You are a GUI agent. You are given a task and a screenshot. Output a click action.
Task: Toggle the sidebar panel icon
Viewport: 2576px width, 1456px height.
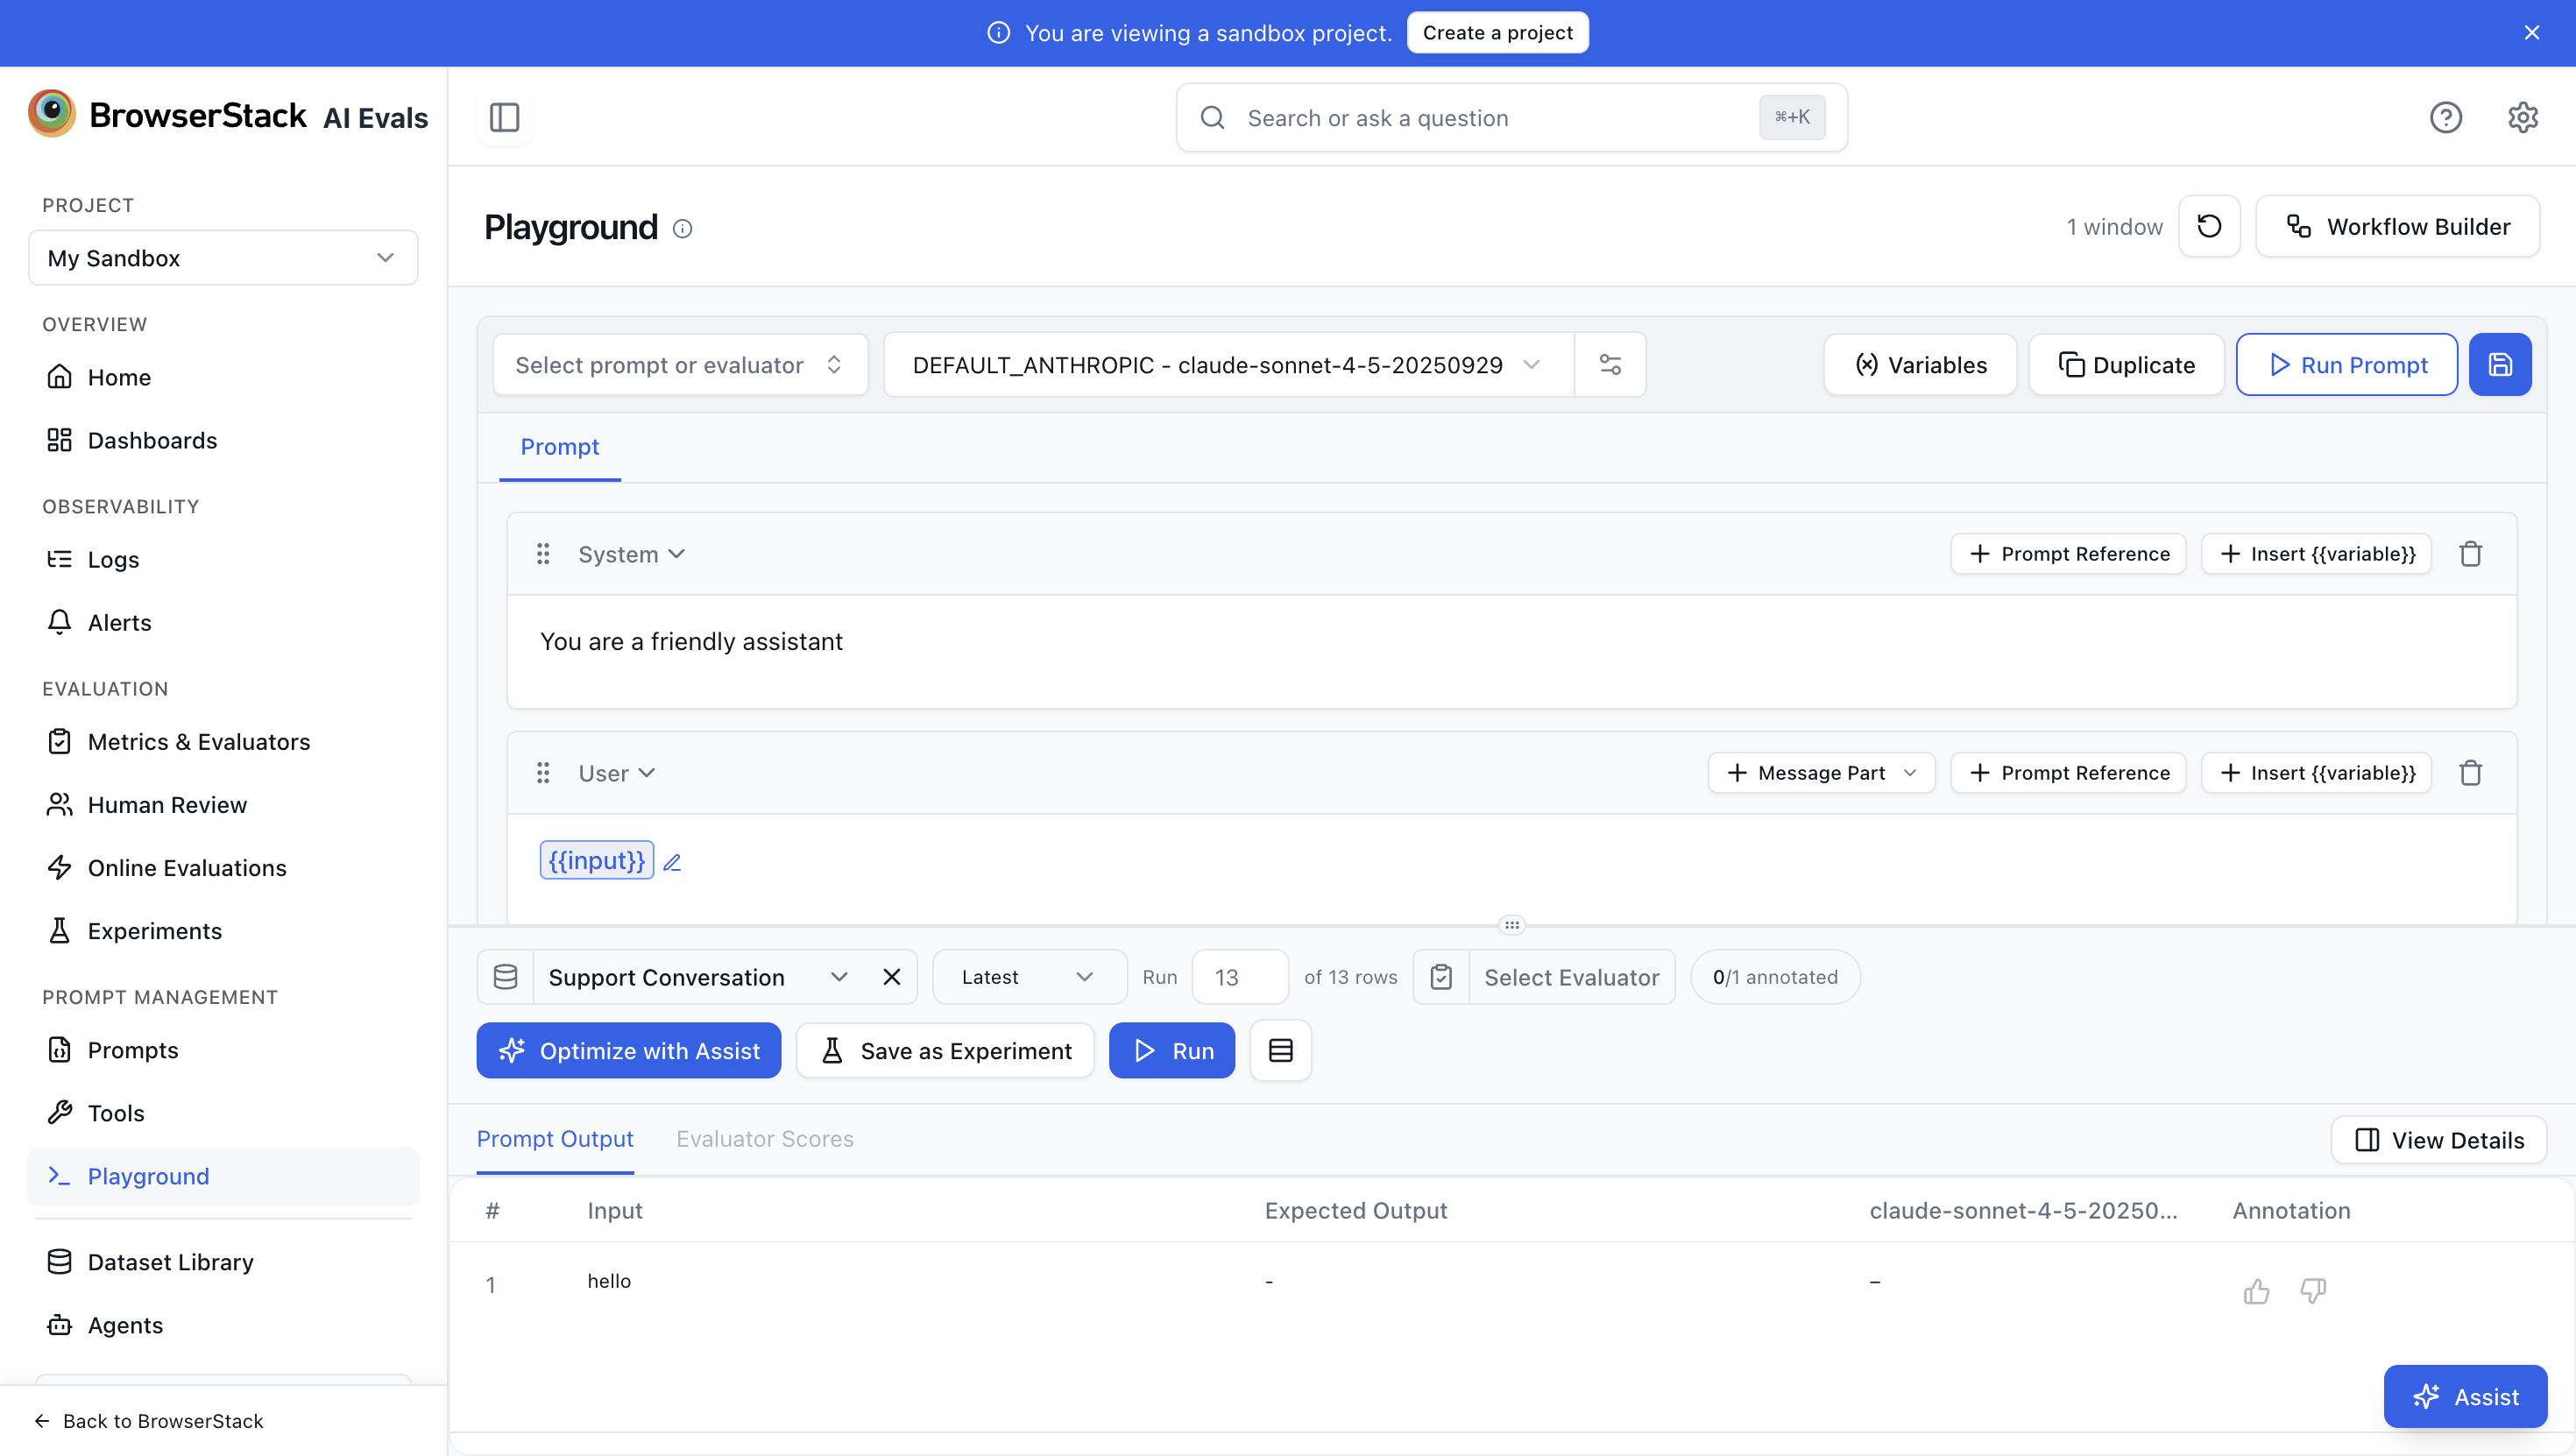504,118
